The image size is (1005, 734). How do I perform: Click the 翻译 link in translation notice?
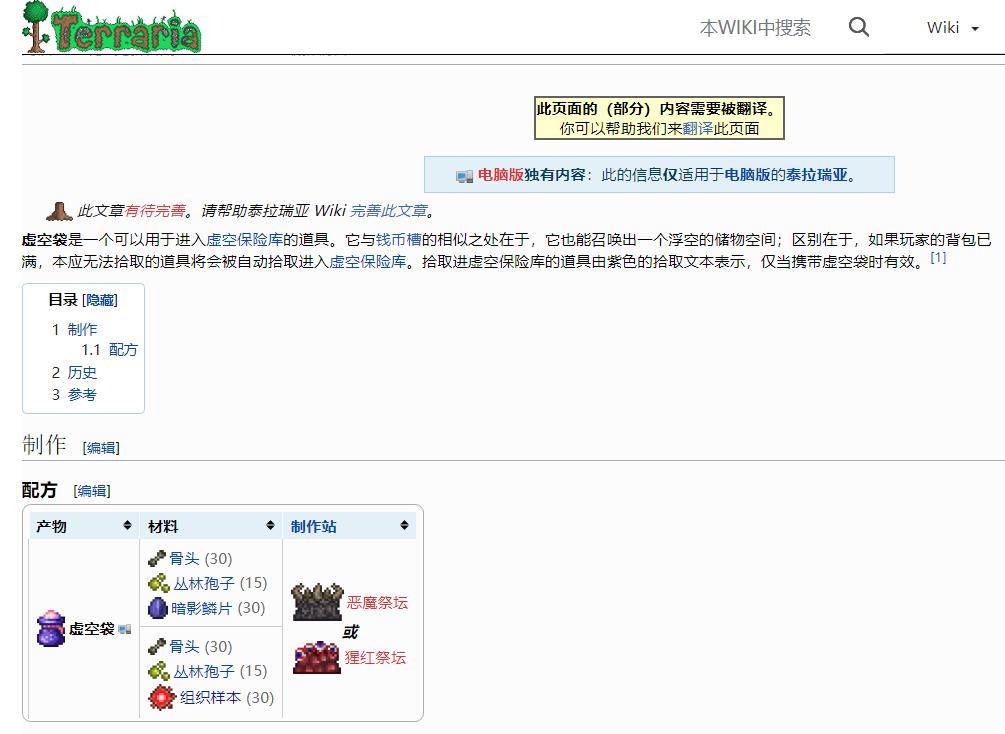pyautogui.click(x=697, y=129)
